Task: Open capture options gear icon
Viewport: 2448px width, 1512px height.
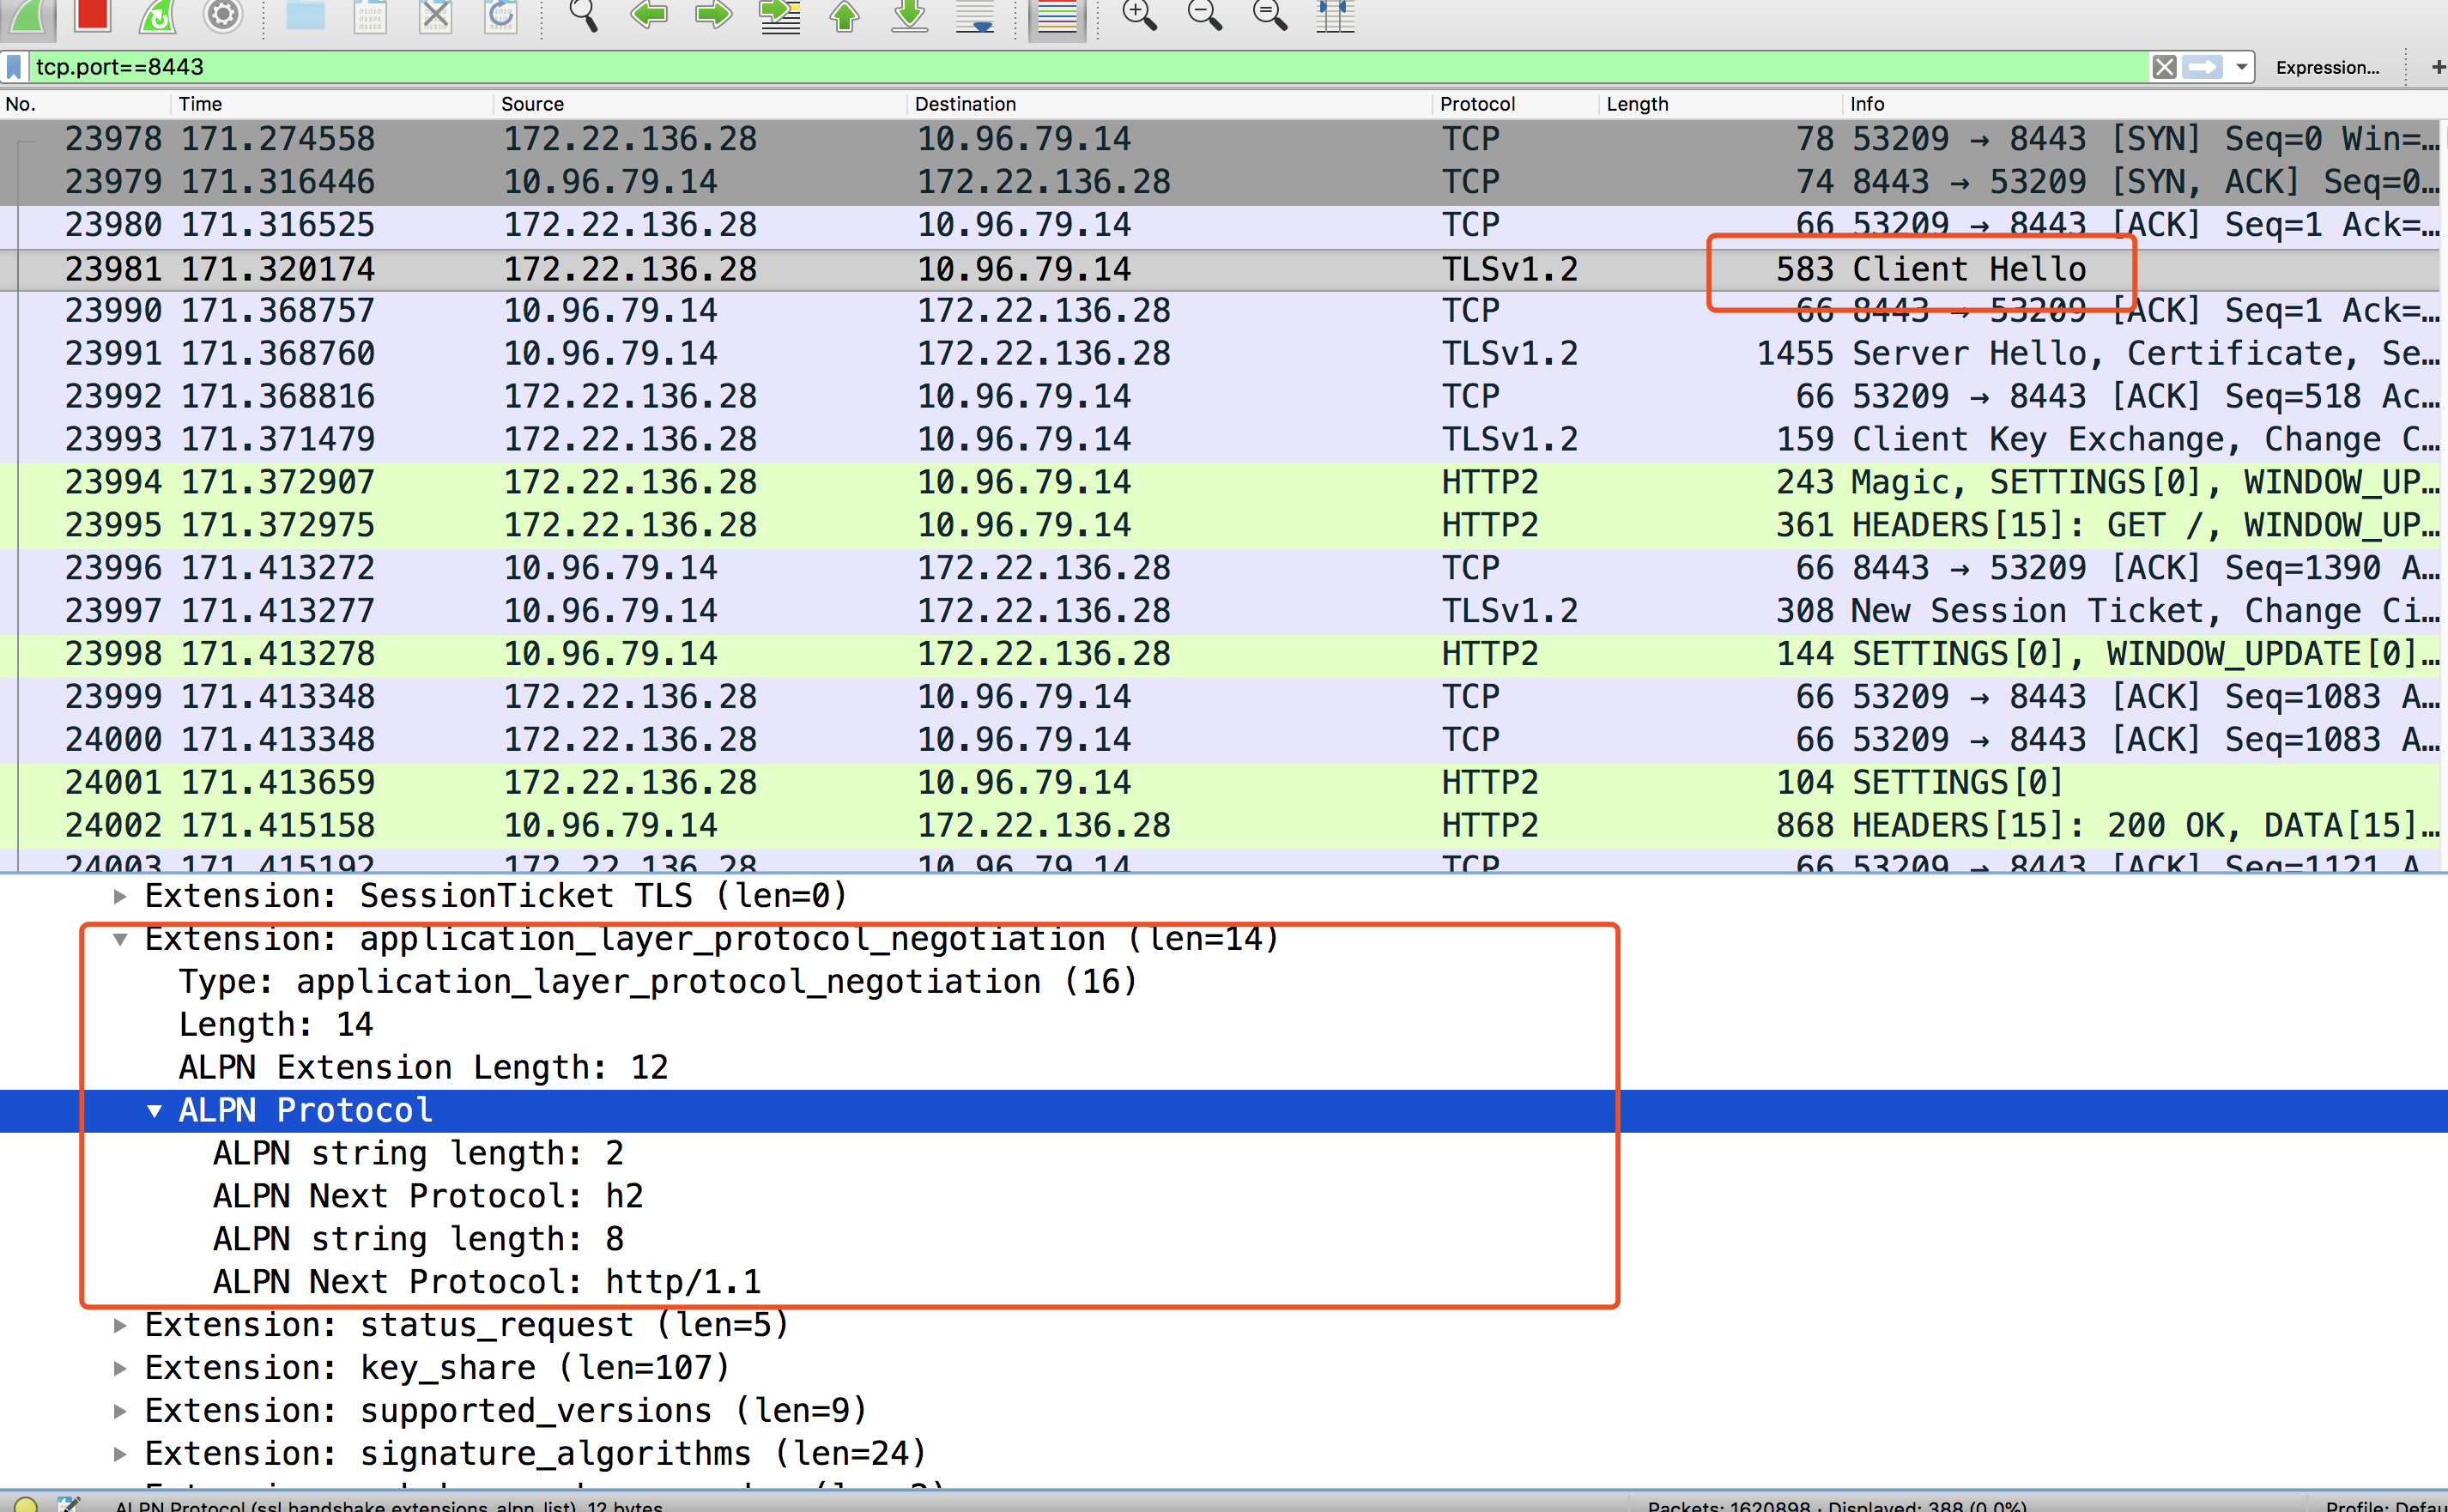Action: (x=223, y=15)
